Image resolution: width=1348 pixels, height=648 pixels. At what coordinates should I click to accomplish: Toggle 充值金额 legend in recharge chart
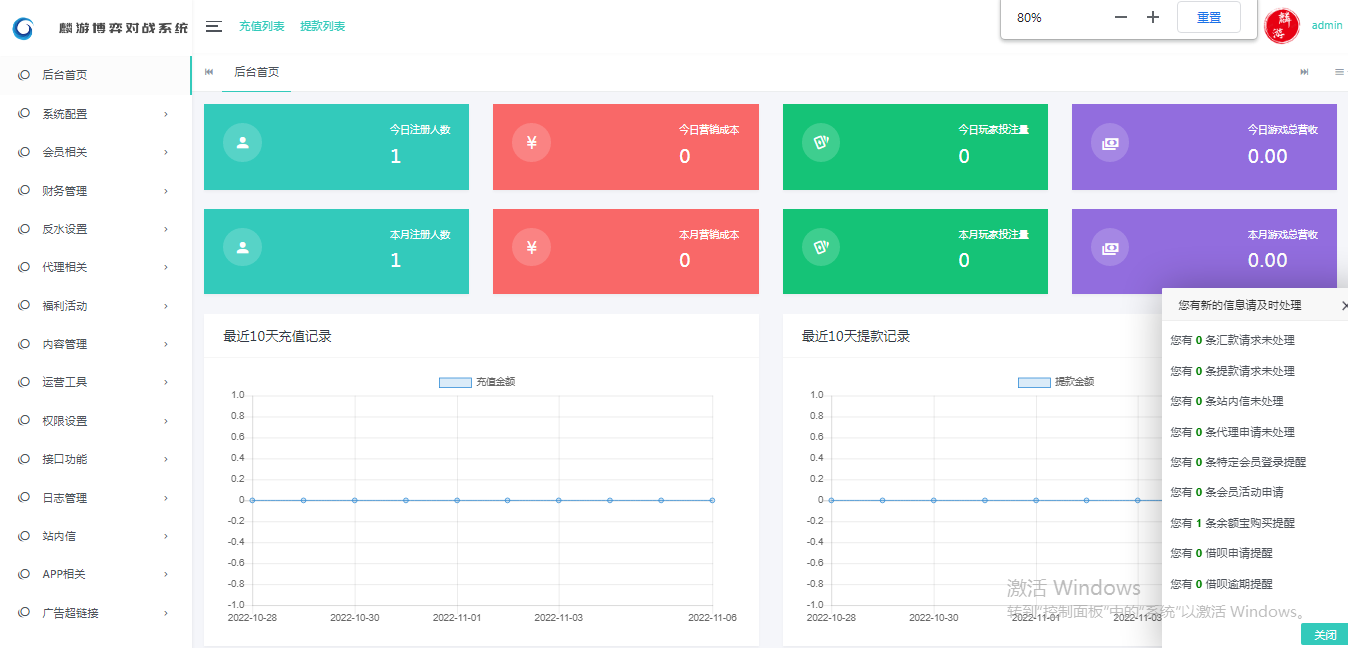tap(477, 382)
